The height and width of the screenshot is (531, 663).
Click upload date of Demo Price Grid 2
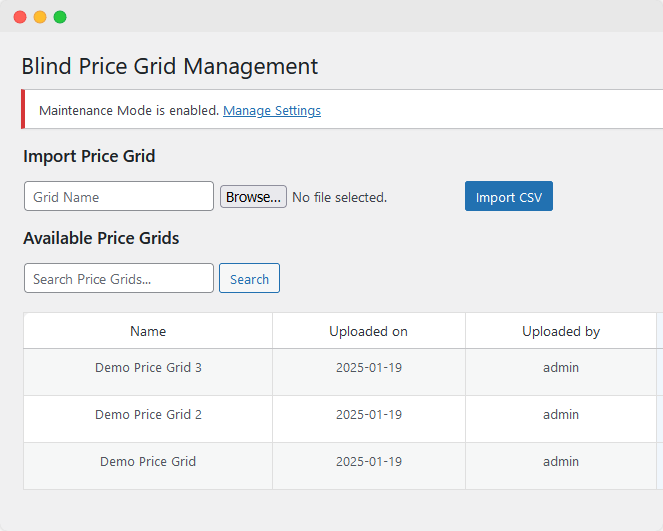pos(368,415)
